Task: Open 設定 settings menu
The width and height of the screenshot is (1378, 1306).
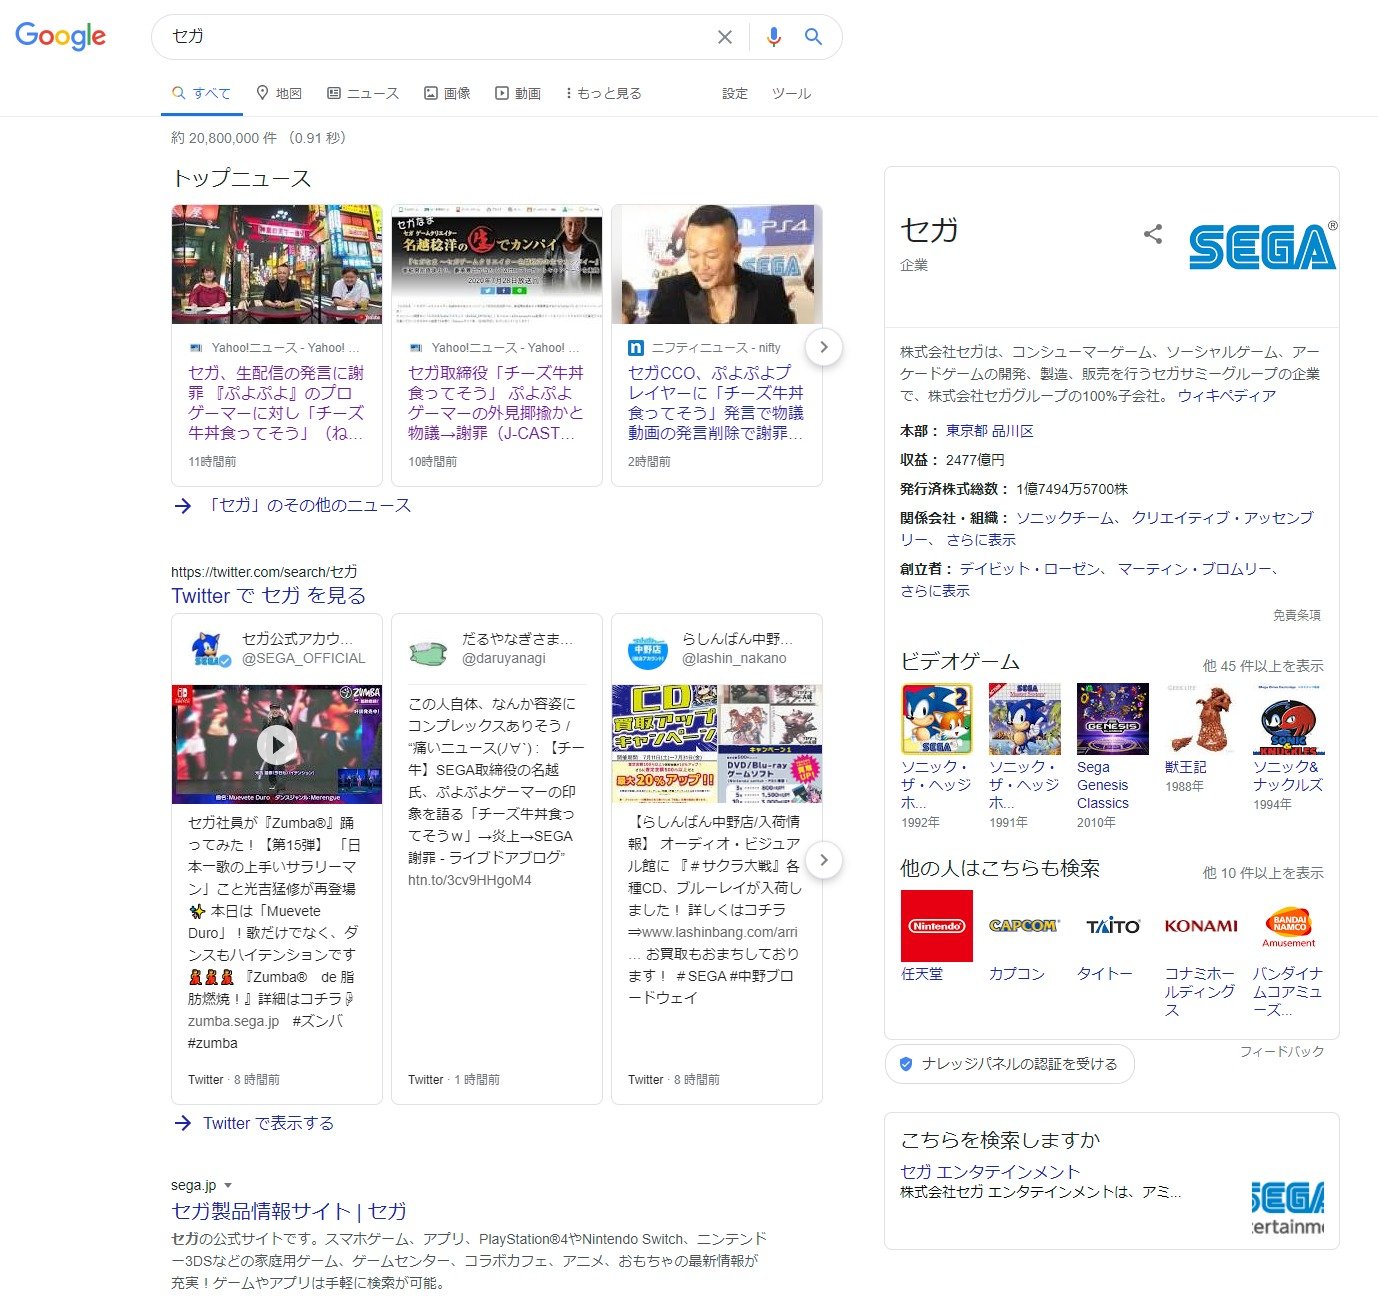Action: coord(735,93)
